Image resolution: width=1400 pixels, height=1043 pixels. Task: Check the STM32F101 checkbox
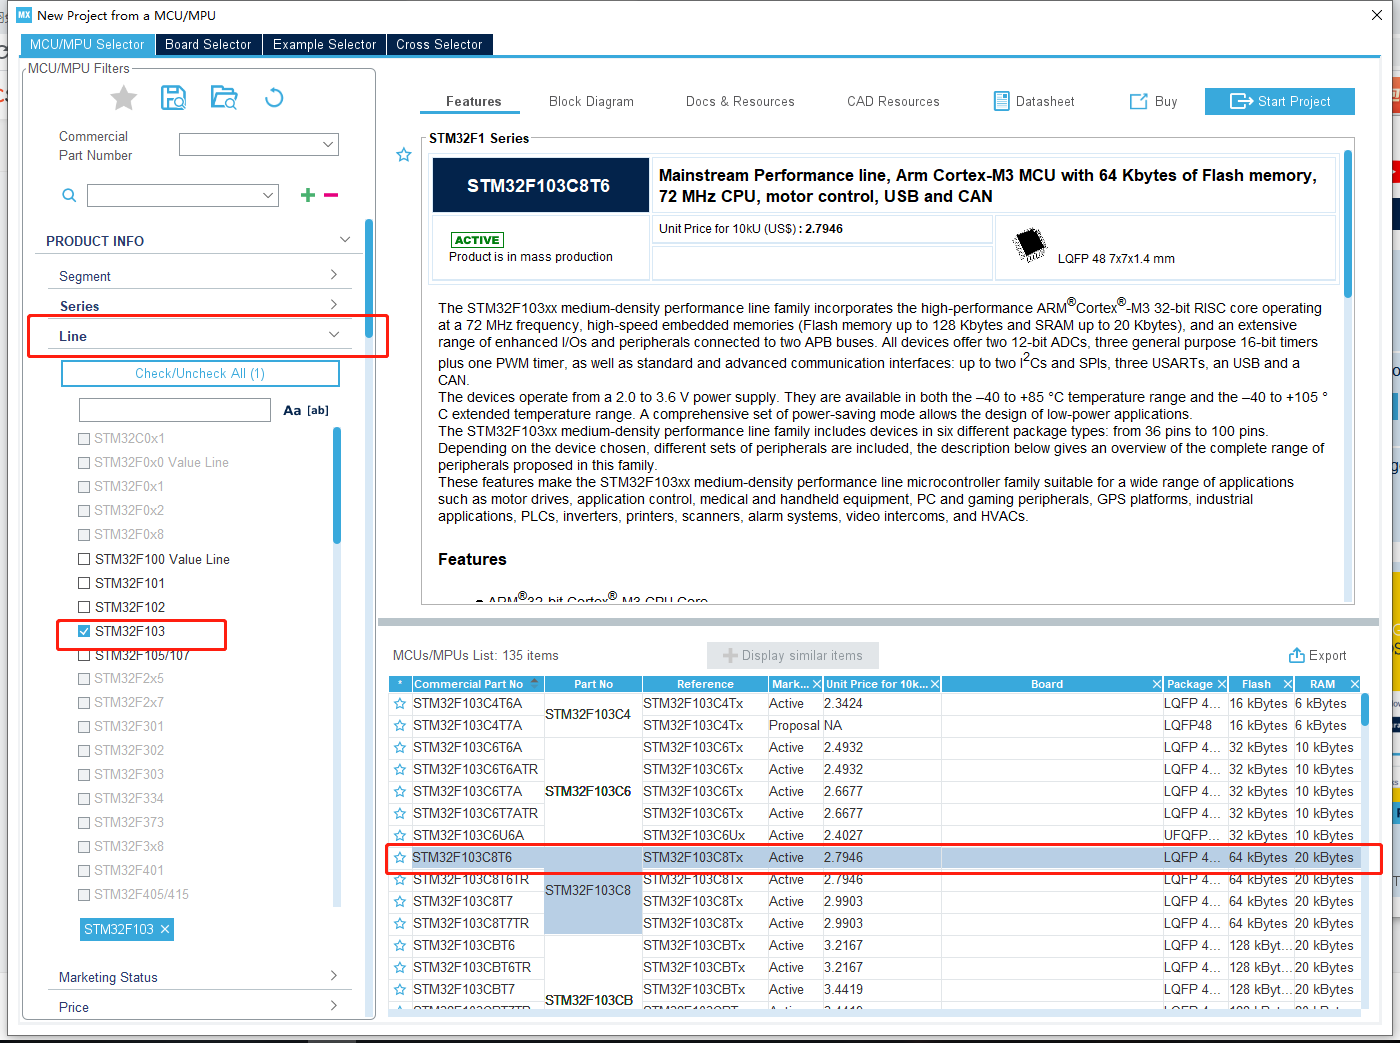pyautogui.click(x=84, y=583)
